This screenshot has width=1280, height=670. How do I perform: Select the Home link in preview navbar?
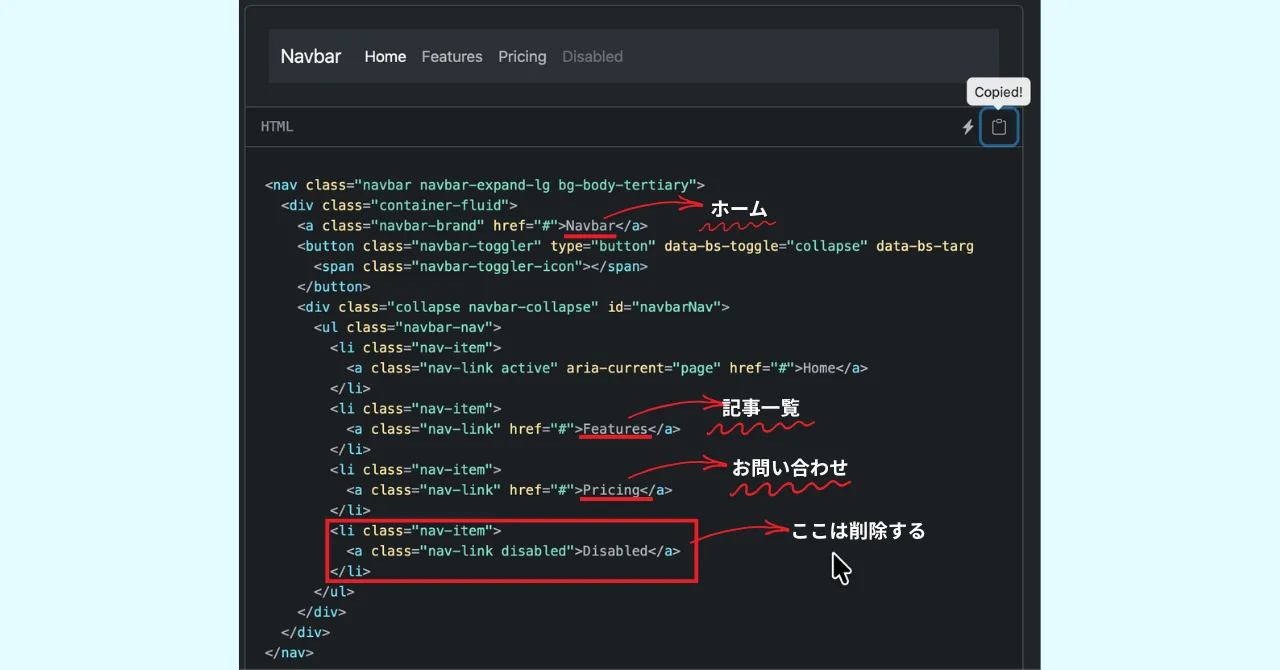coord(385,57)
